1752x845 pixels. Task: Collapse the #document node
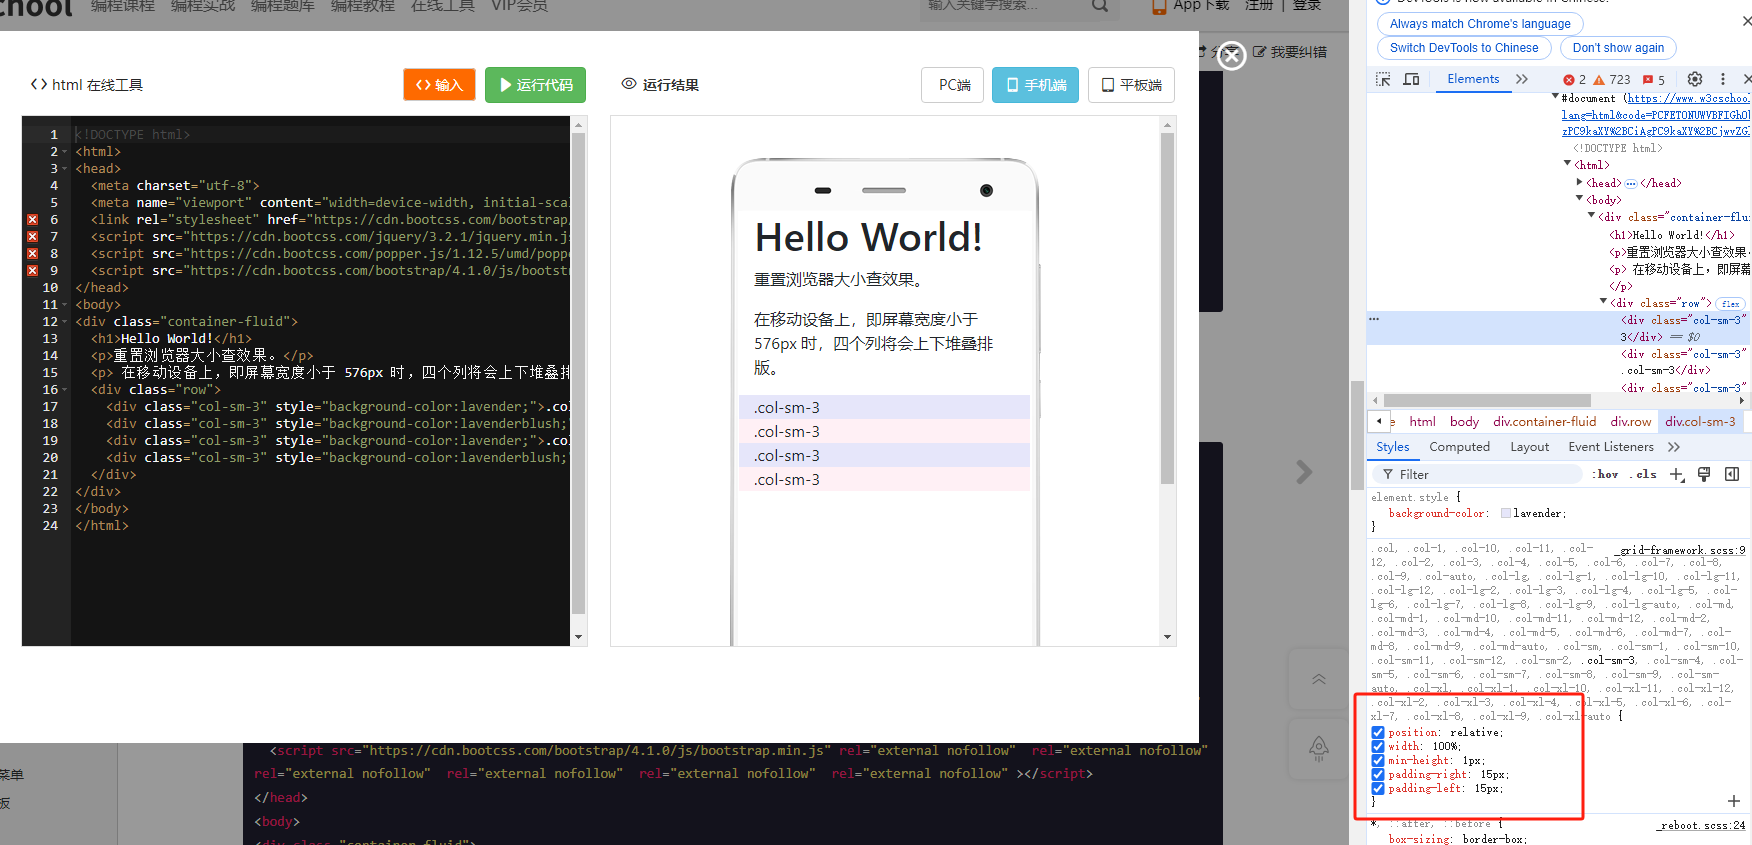(x=1555, y=98)
